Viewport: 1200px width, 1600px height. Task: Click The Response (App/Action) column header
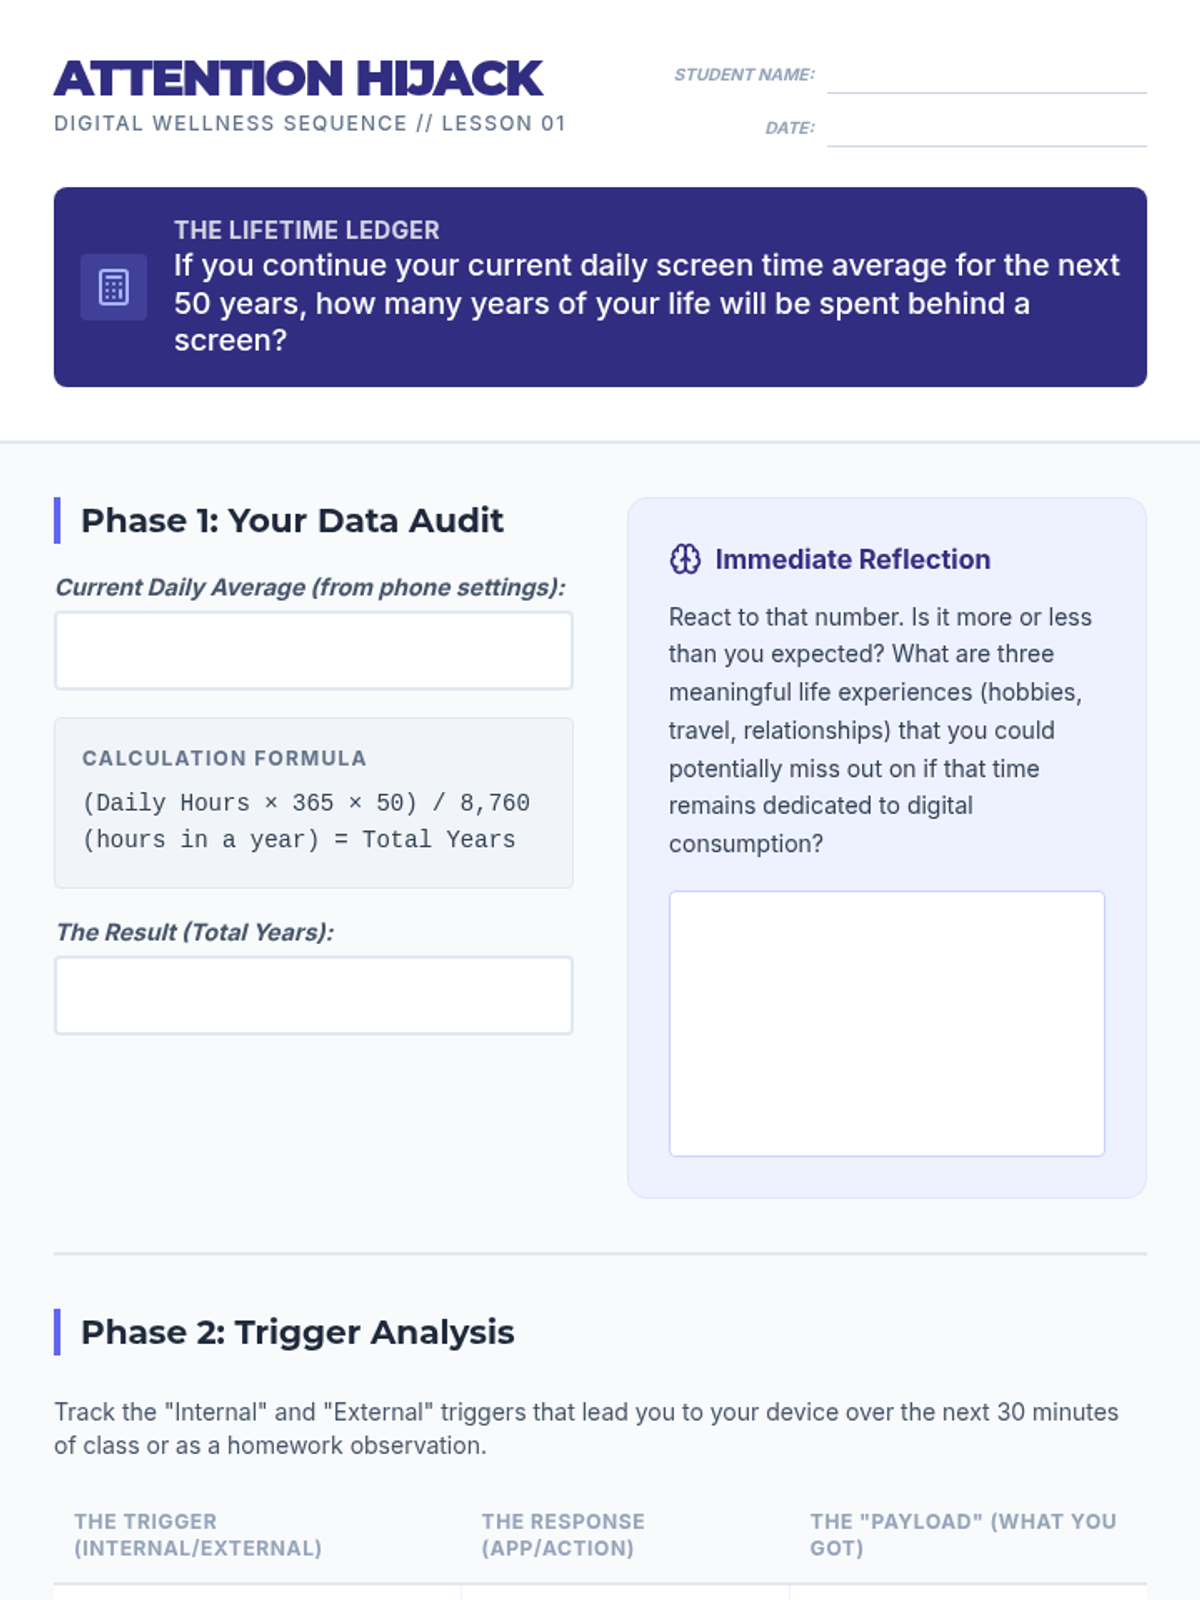(x=563, y=1535)
